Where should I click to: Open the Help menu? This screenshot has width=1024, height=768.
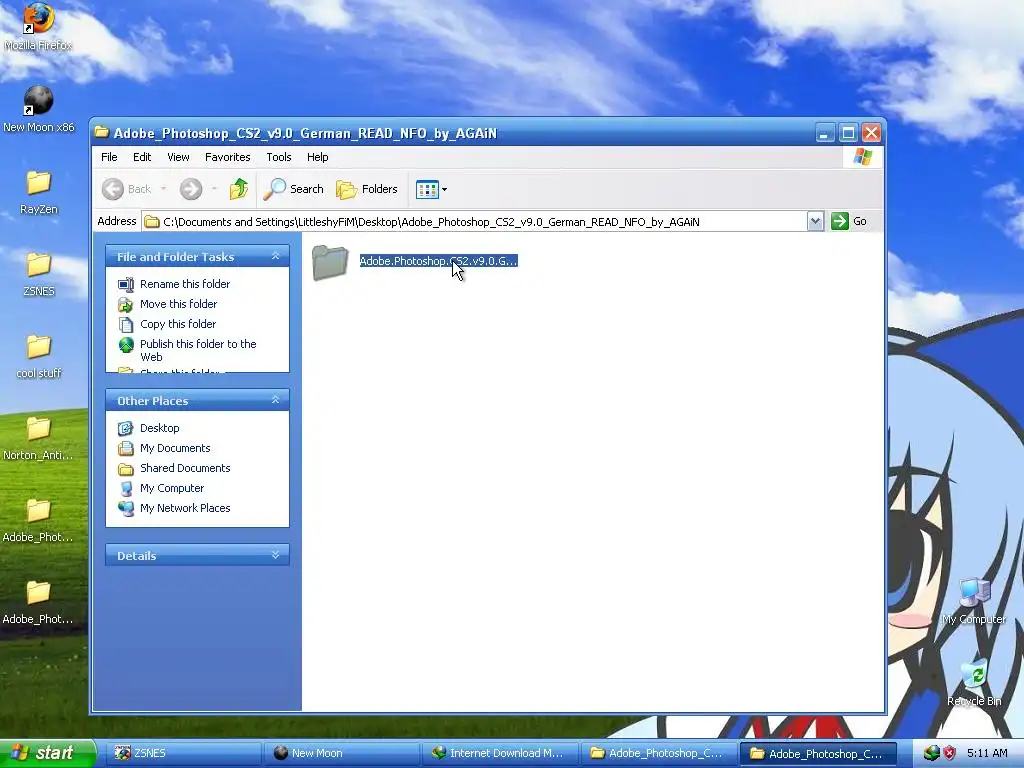click(x=317, y=157)
